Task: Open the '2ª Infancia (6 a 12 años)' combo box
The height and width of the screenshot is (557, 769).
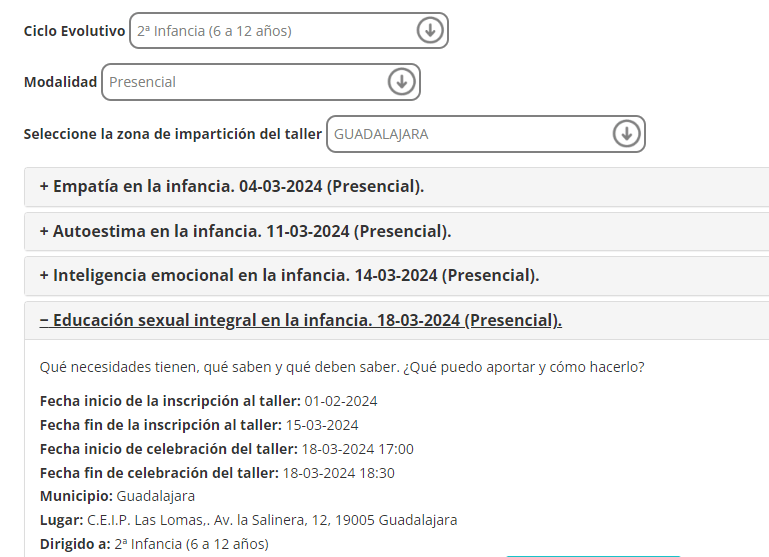Action: pyautogui.click(x=270, y=31)
